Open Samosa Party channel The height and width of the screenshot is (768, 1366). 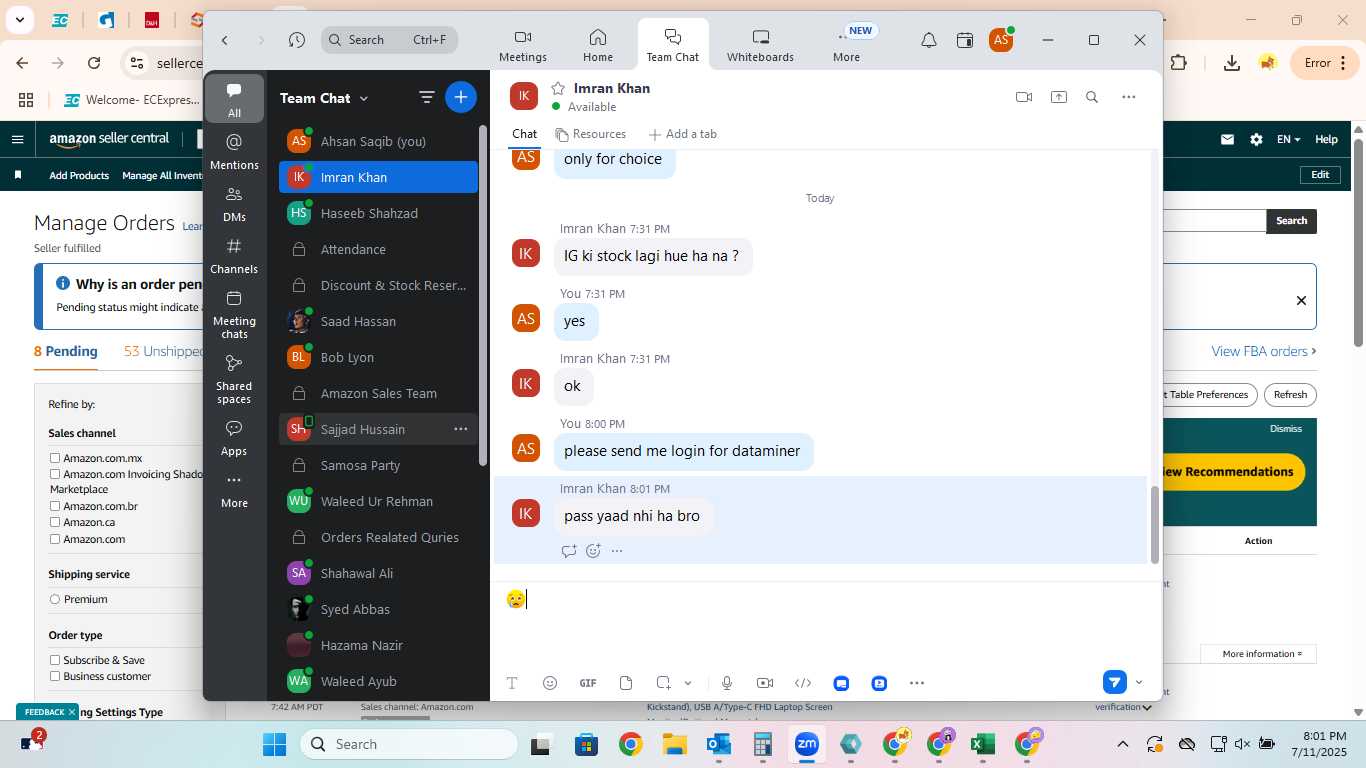(378, 465)
